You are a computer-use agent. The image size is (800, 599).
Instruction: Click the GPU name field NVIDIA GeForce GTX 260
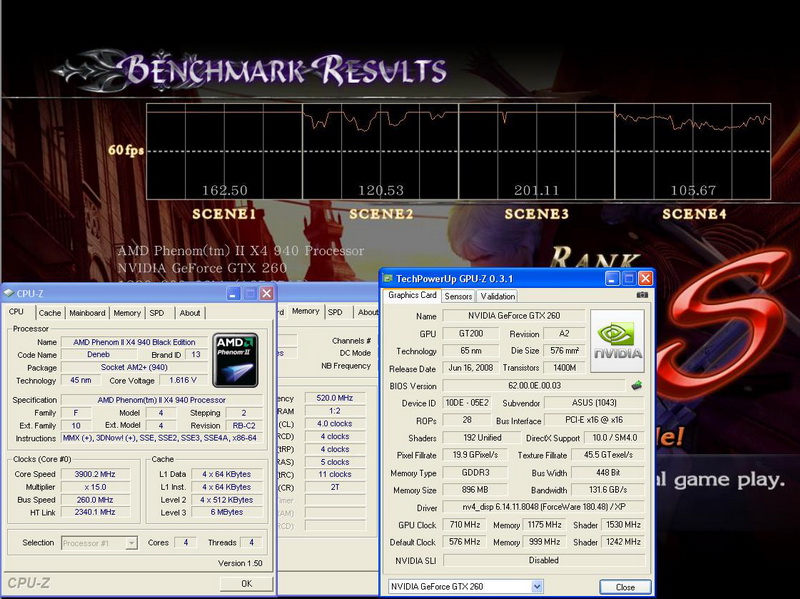click(x=514, y=316)
